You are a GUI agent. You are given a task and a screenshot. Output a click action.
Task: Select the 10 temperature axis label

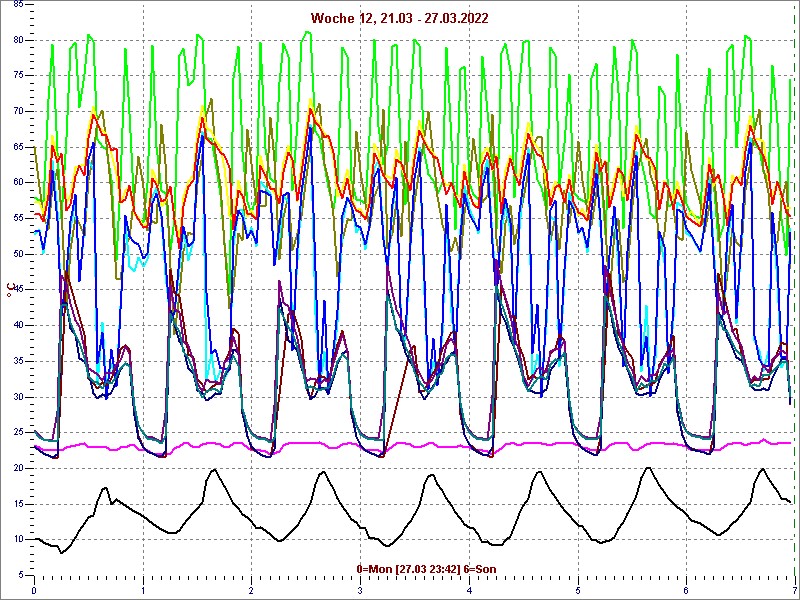pos(17,540)
